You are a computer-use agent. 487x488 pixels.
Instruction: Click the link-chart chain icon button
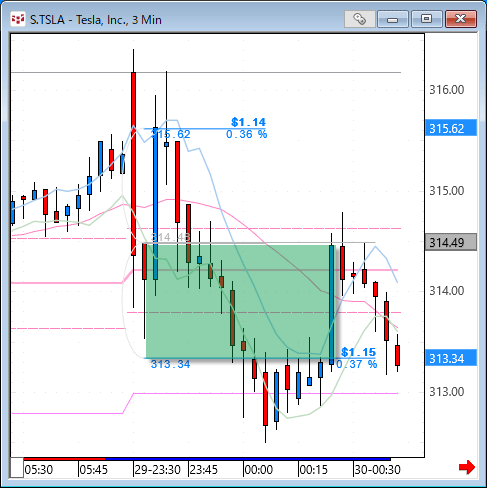[x=360, y=19]
